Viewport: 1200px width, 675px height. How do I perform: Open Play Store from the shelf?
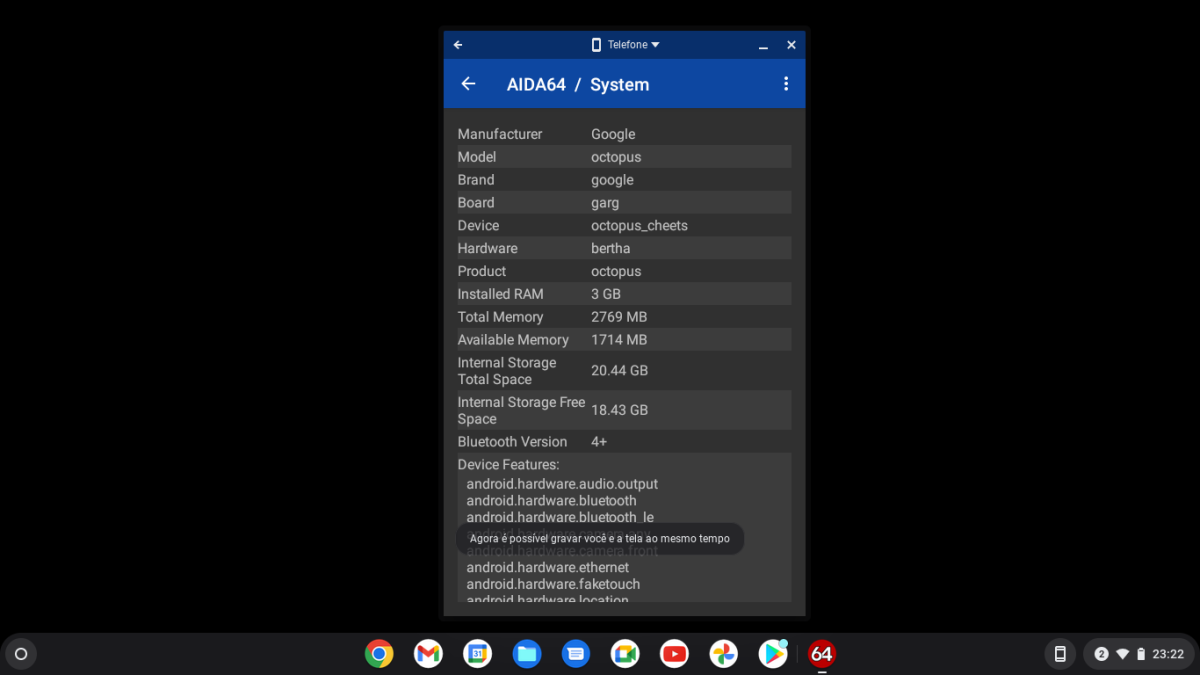773,654
